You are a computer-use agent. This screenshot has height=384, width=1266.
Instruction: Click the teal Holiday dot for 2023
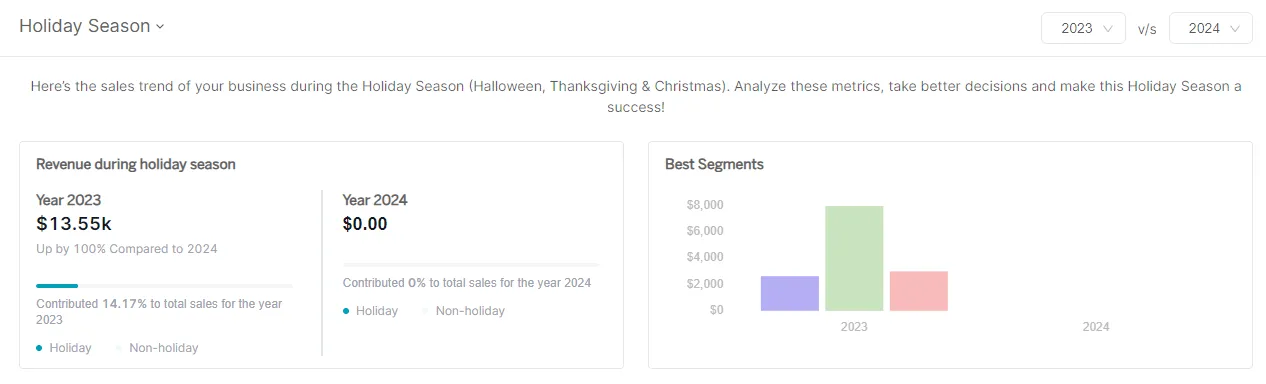(39, 348)
